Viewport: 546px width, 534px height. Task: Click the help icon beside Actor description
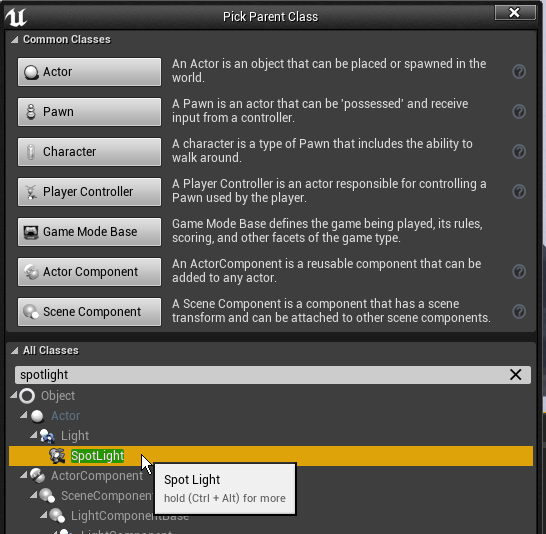click(x=519, y=71)
